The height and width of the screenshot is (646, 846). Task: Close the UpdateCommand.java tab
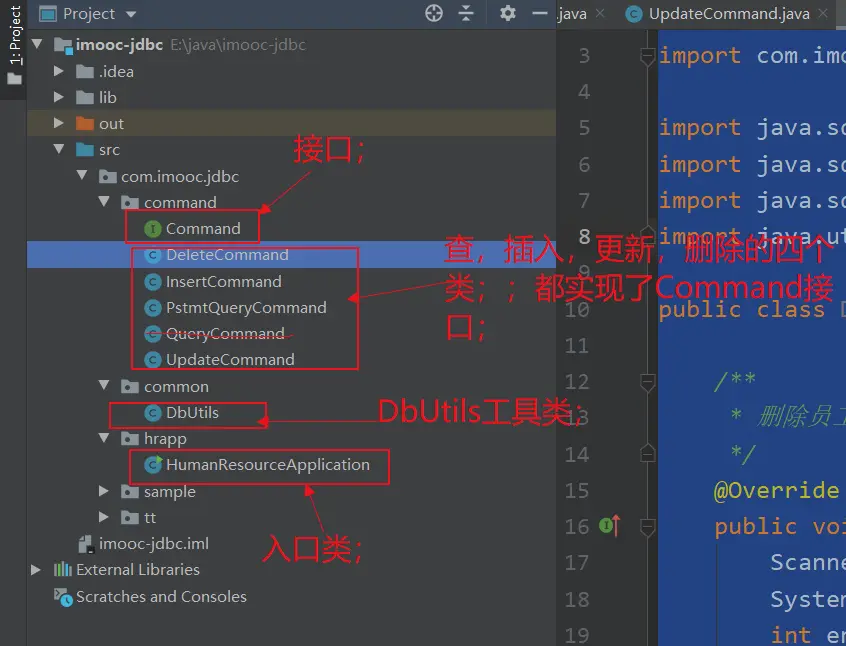(x=824, y=14)
